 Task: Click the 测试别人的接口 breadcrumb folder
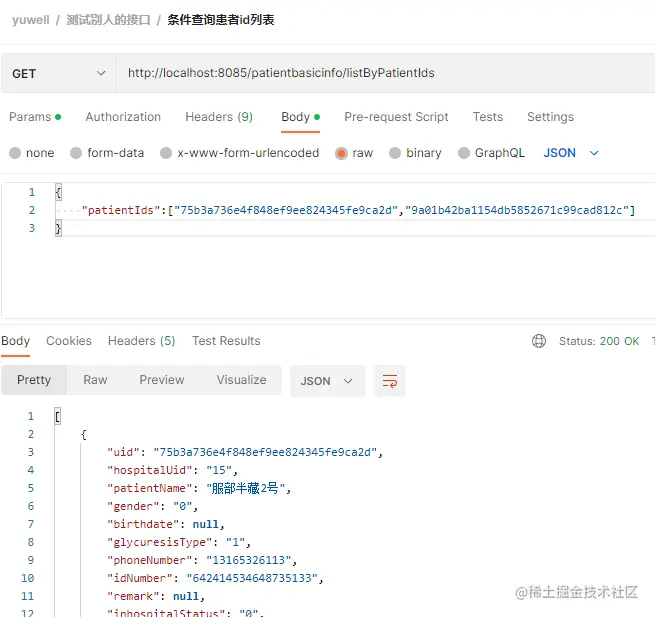(x=108, y=20)
